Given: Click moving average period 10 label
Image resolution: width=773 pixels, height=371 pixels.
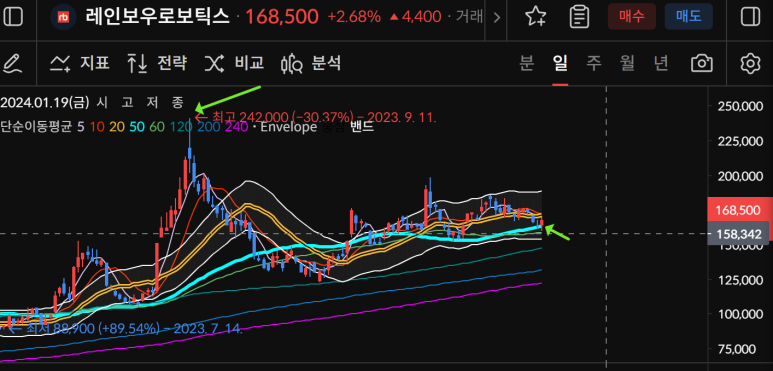Looking at the screenshot, I should pos(97,127).
